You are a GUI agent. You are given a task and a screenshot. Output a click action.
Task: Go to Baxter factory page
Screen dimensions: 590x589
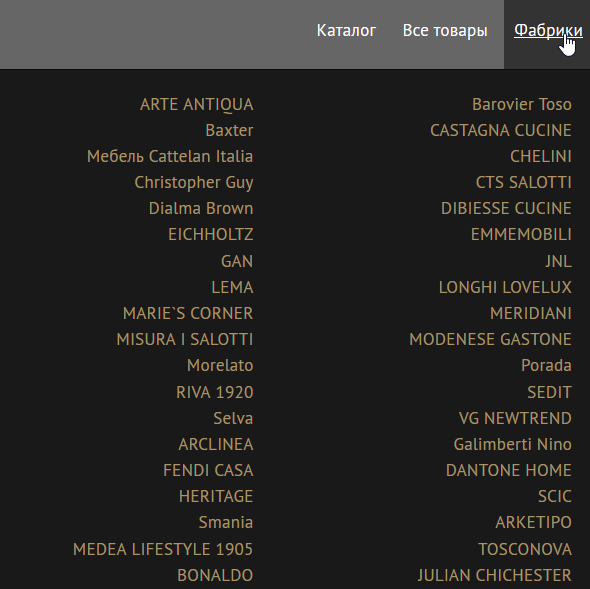click(x=229, y=131)
